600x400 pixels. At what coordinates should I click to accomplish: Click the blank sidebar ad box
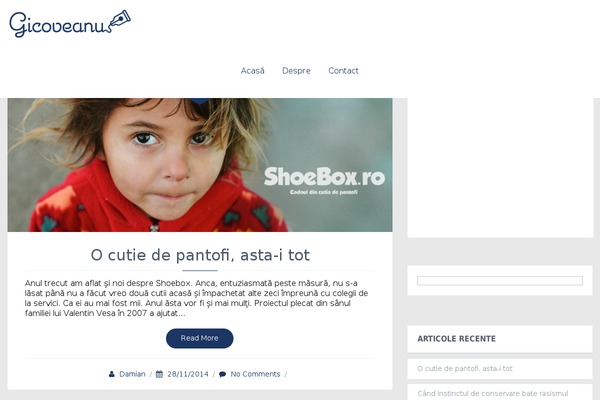click(x=501, y=168)
